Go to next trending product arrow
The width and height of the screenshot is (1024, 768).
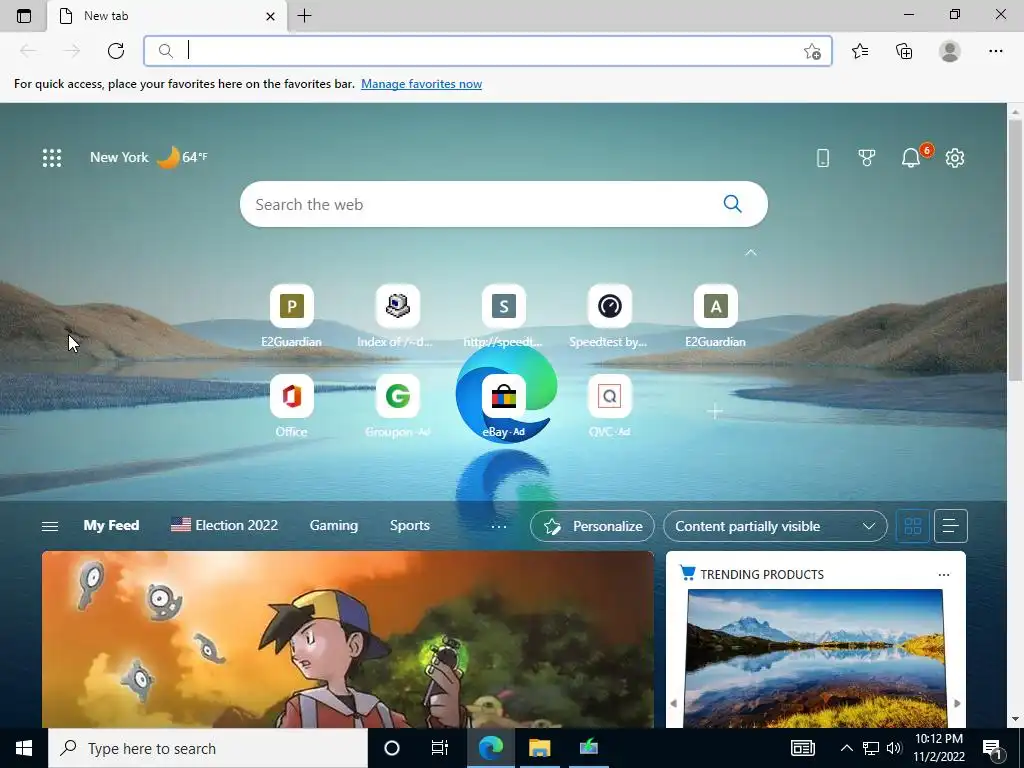tap(957, 703)
